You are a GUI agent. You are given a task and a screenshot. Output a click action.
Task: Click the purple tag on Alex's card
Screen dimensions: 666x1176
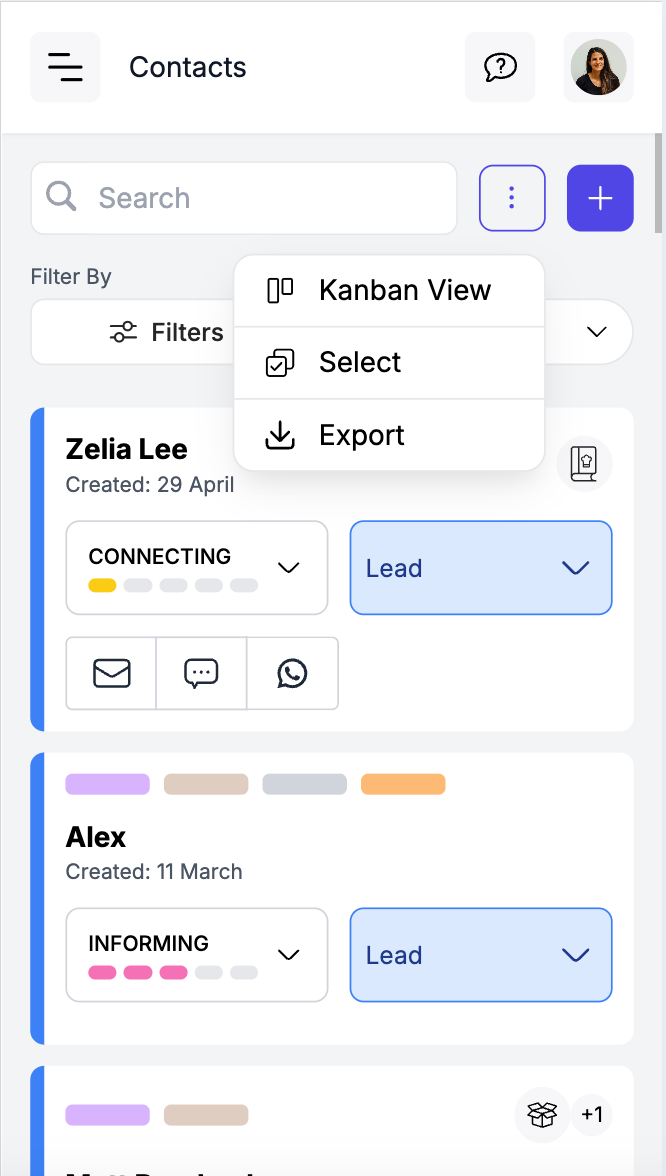[107, 784]
